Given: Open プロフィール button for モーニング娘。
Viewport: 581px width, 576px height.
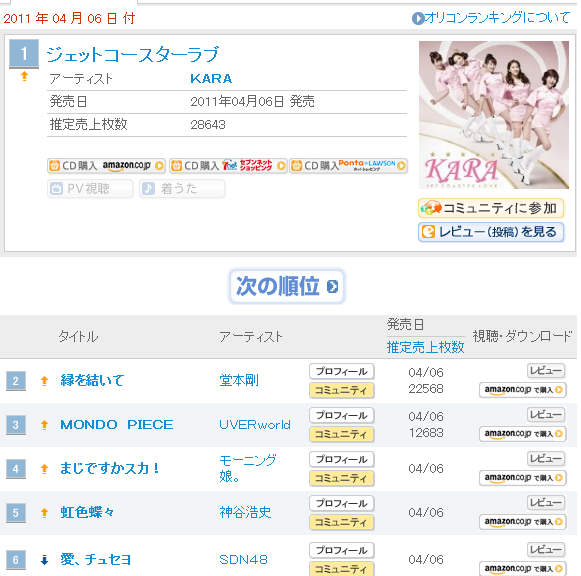Looking at the screenshot, I should click(x=342, y=459).
